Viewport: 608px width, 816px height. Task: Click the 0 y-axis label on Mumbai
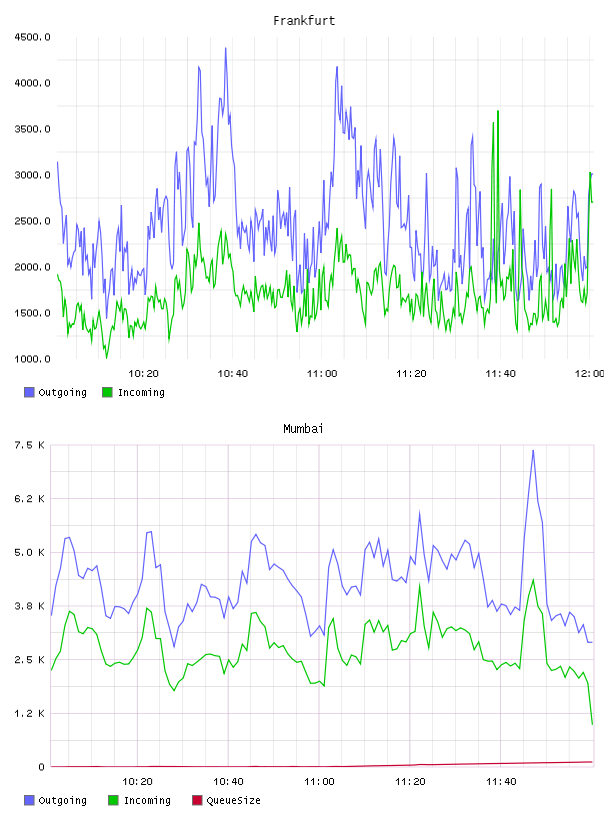[x=41, y=767]
